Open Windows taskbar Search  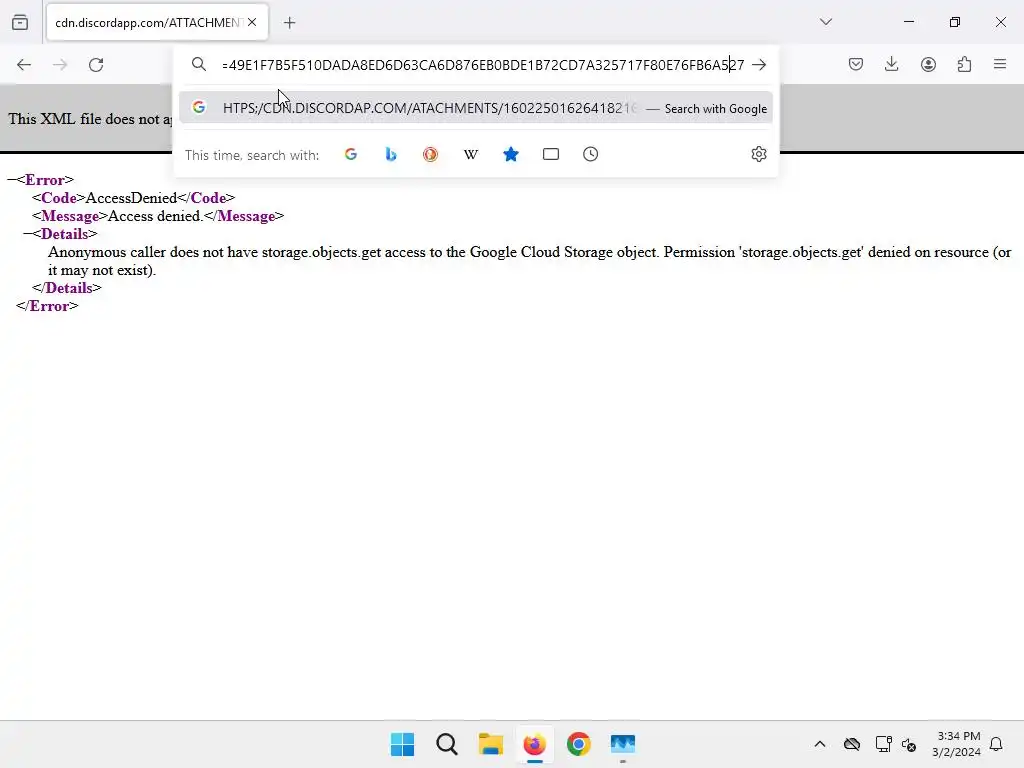tap(447, 744)
